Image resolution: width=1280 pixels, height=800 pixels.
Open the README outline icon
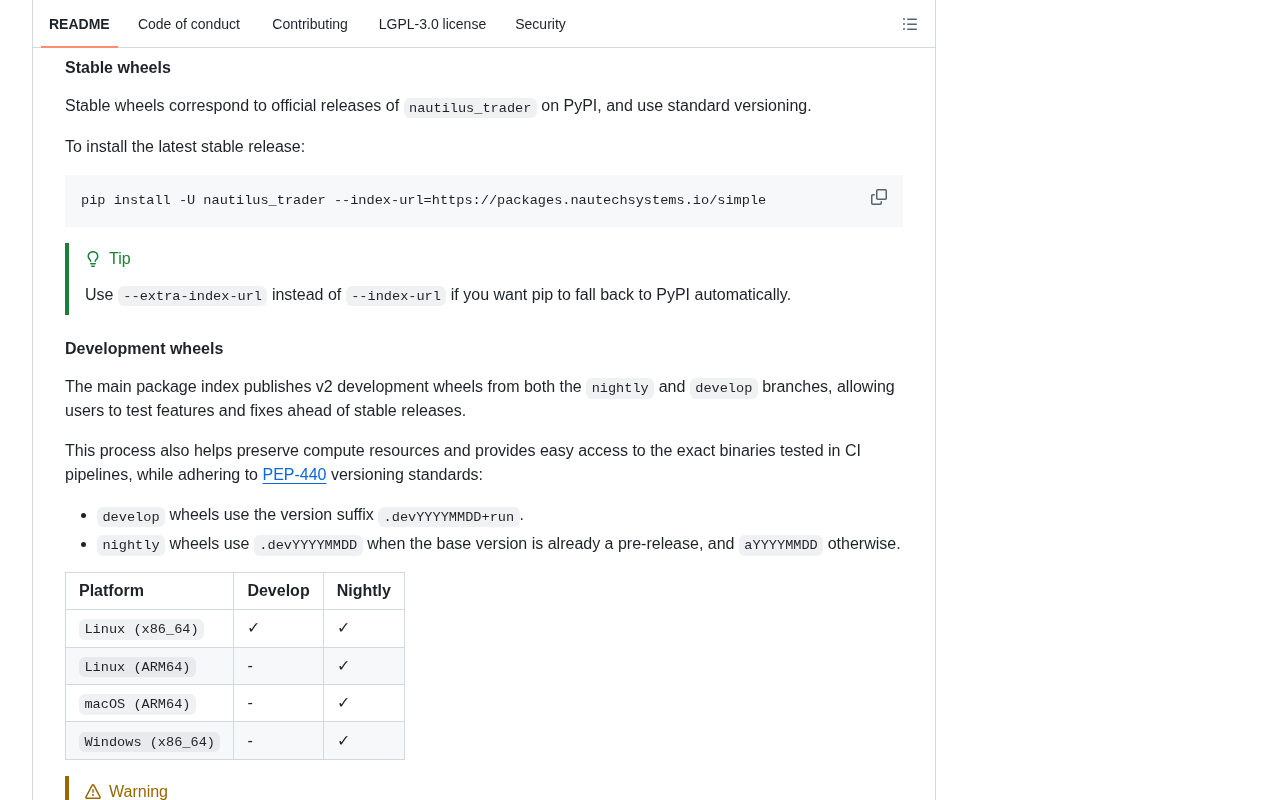pyautogui.click(x=910, y=24)
